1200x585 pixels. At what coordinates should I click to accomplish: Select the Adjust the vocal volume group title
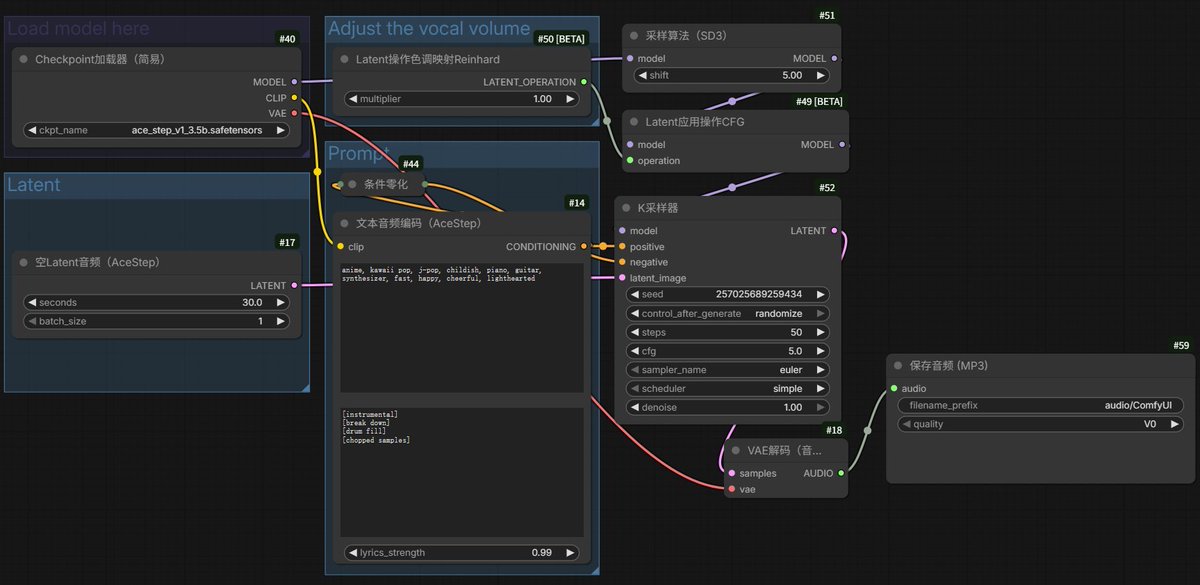click(429, 28)
